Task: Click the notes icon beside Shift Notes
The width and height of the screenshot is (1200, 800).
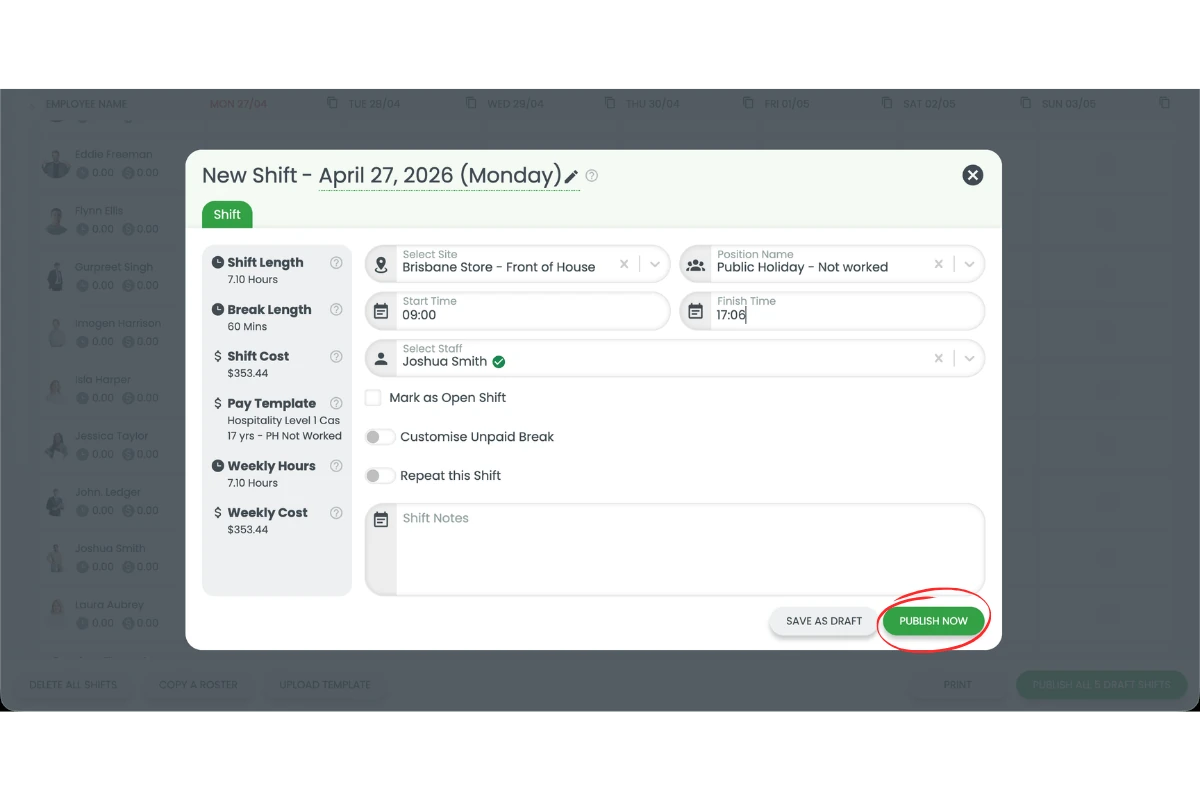Action: pos(380,520)
